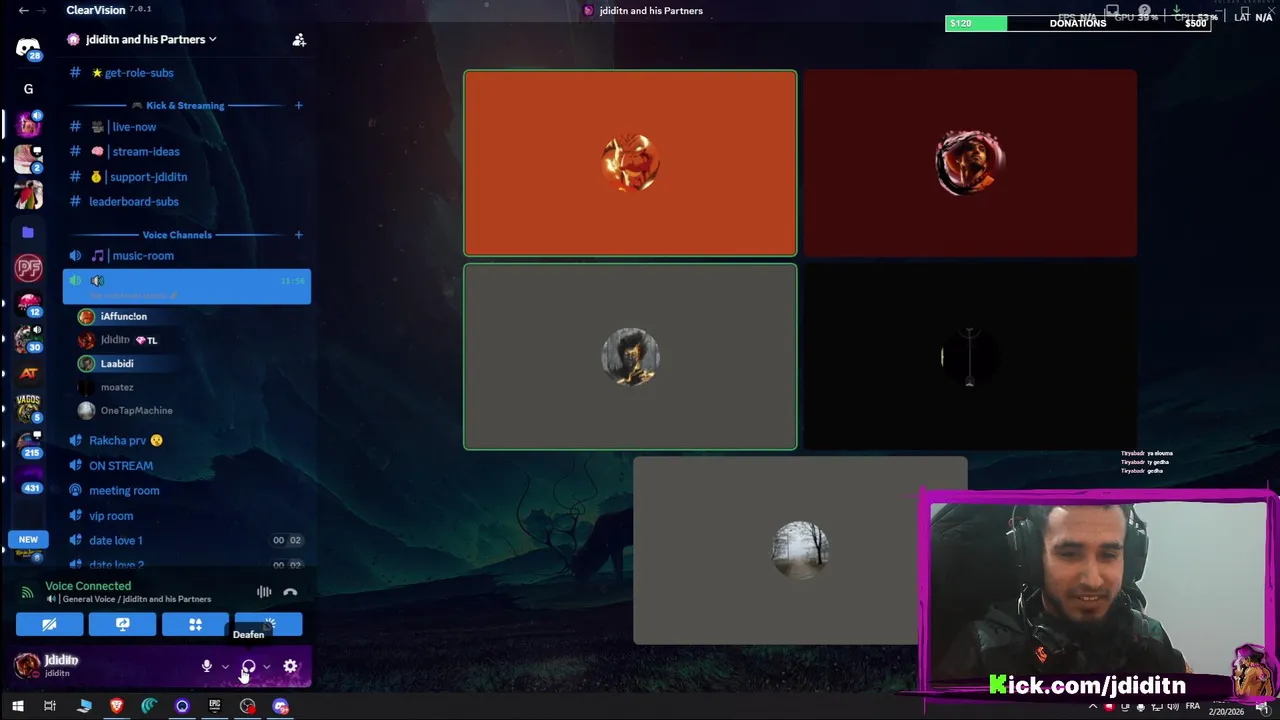The width and height of the screenshot is (1280, 720).
Task: Toggle camera on or off
Action: click(49, 625)
